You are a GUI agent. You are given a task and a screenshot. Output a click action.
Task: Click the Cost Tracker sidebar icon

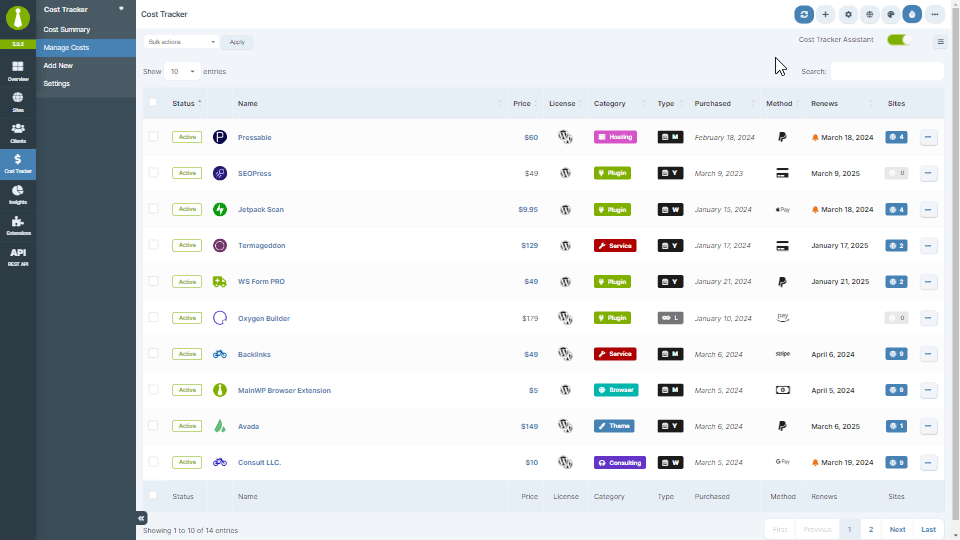18,163
